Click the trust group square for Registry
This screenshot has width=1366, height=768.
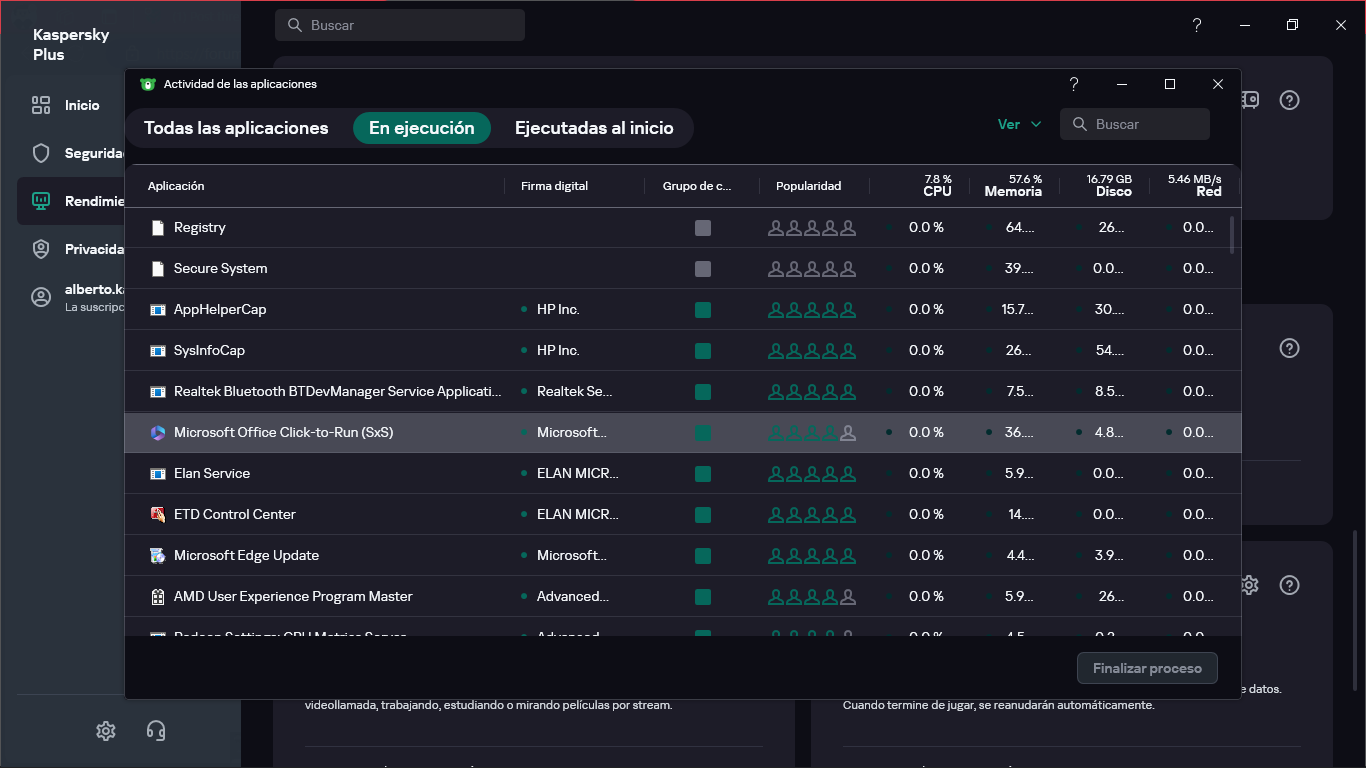click(x=703, y=228)
